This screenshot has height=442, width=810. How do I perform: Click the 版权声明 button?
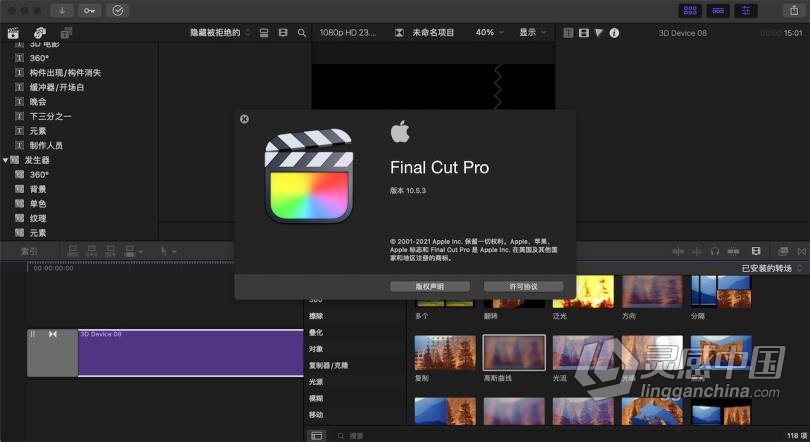pos(430,286)
